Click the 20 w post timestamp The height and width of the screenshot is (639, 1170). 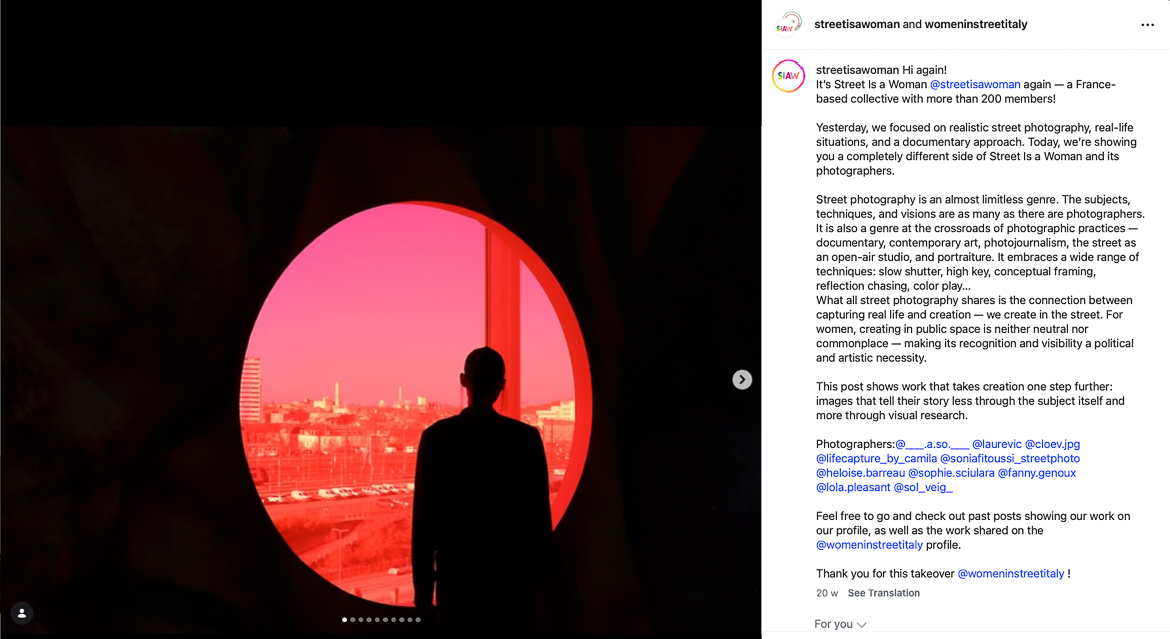coord(827,593)
